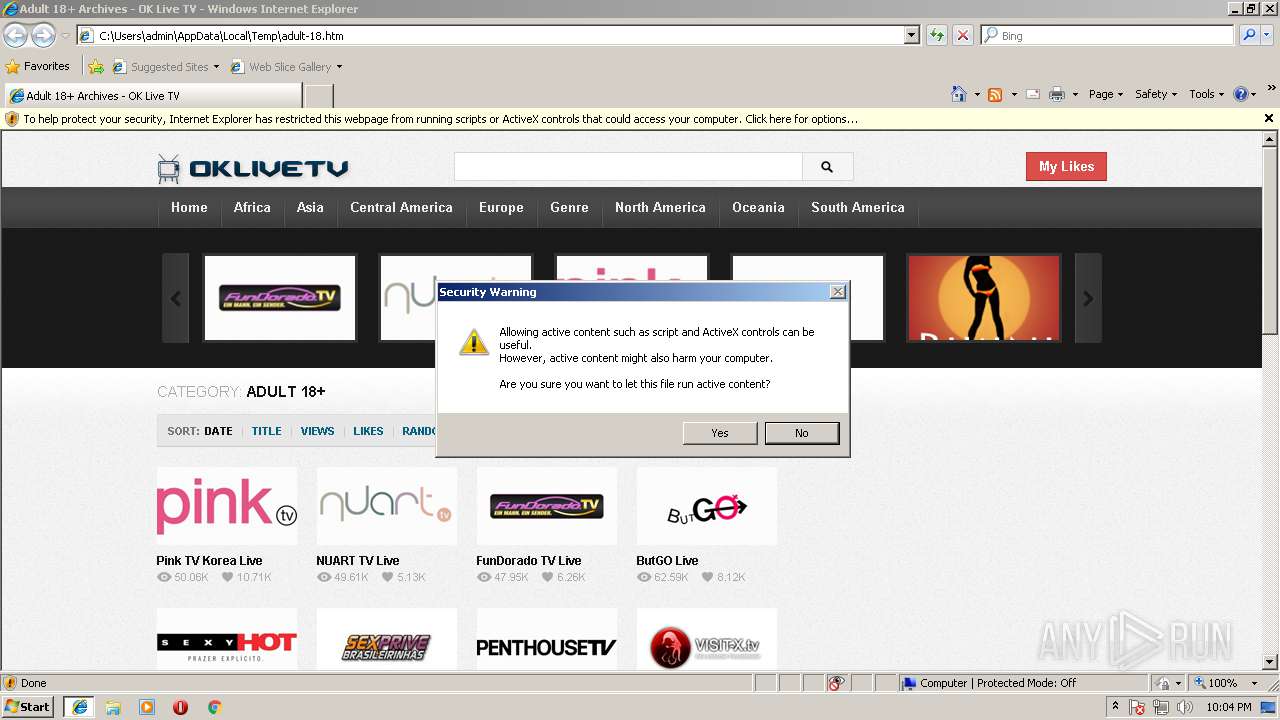Click inside the website search field
Image resolution: width=1280 pixels, height=720 pixels.
pyautogui.click(x=628, y=167)
